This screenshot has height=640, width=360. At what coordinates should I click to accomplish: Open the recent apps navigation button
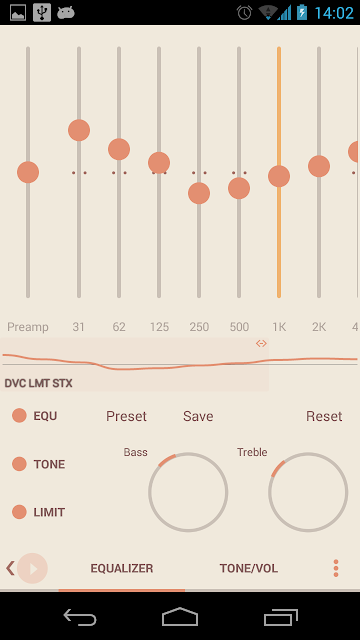280,616
